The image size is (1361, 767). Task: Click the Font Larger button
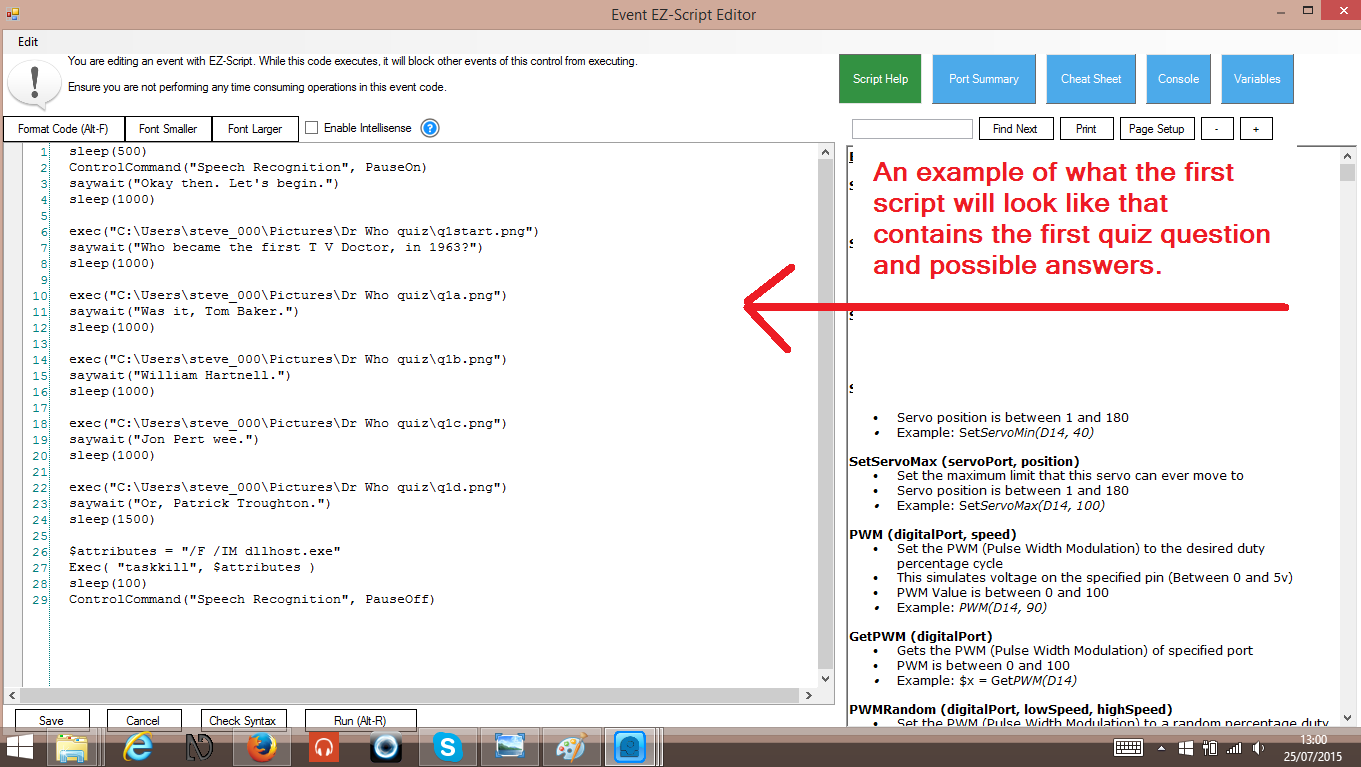coord(255,129)
